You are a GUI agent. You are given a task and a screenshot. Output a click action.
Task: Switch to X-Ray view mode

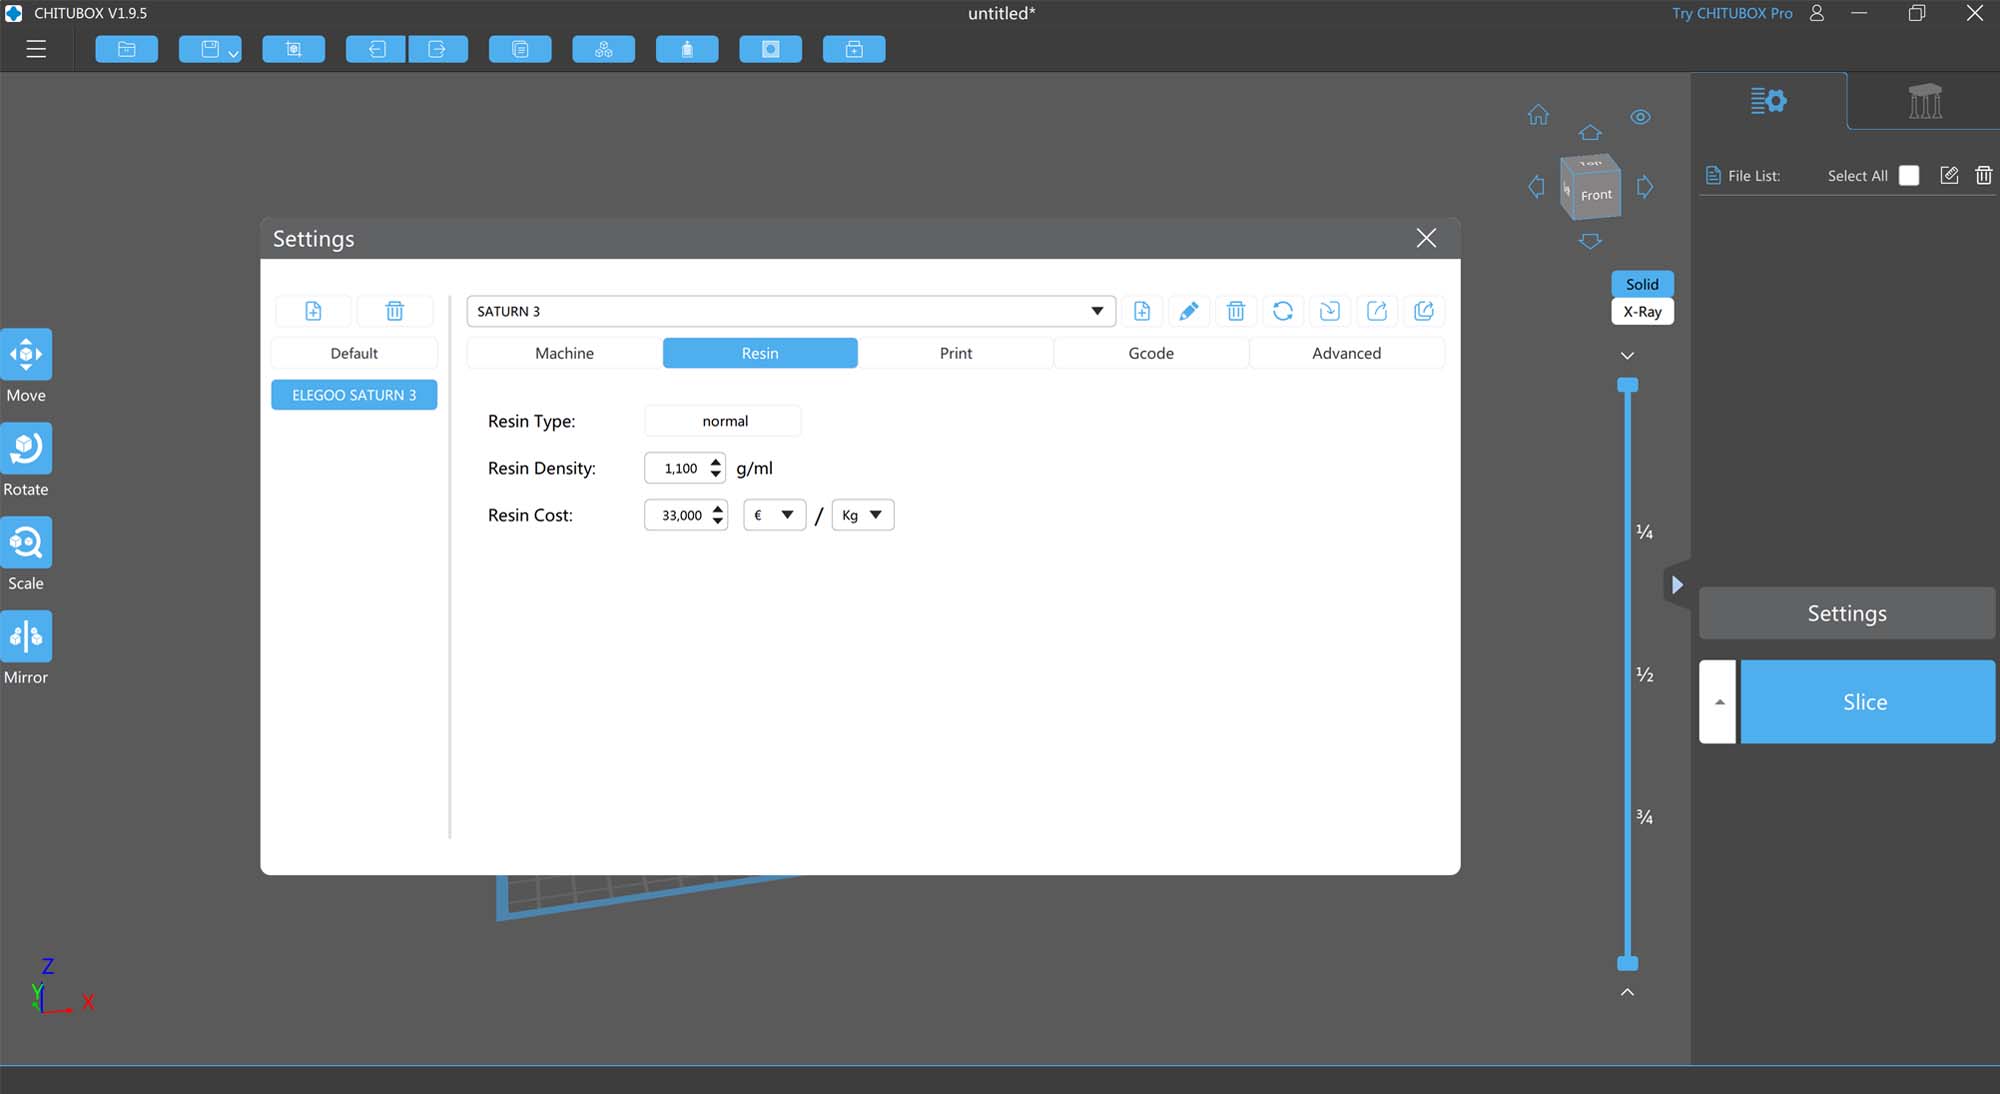pos(1642,312)
